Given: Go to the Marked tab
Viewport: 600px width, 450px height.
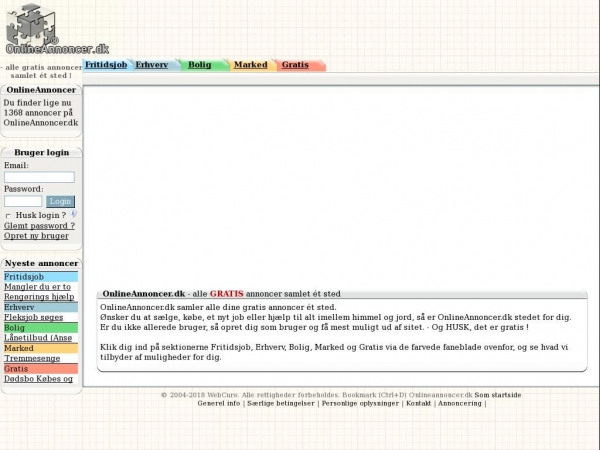Looking at the screenshot, I should [251, 65].
